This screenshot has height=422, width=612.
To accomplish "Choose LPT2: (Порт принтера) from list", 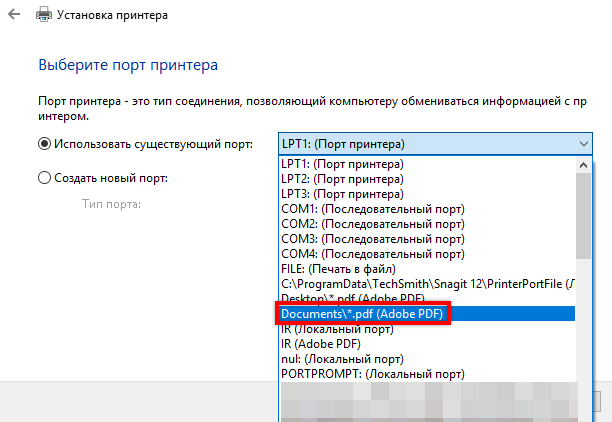I will point(343,178).
